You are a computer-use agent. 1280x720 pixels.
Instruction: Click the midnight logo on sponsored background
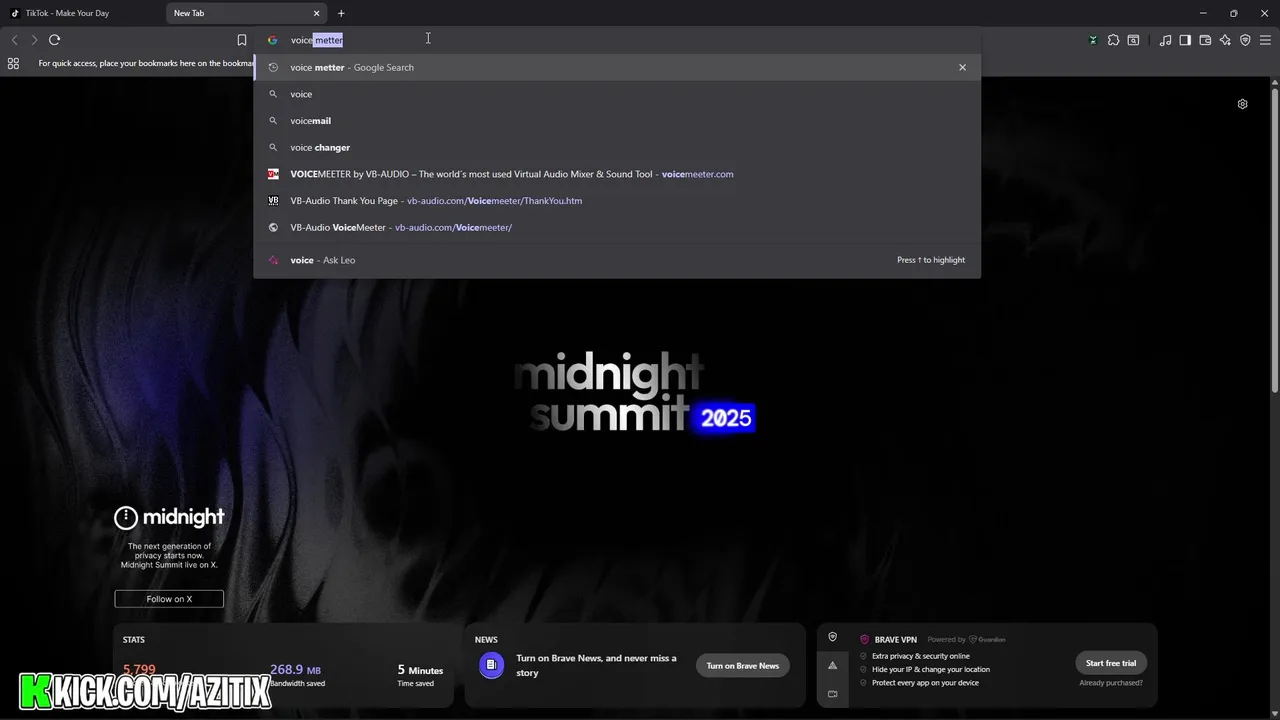click(169, 517)
